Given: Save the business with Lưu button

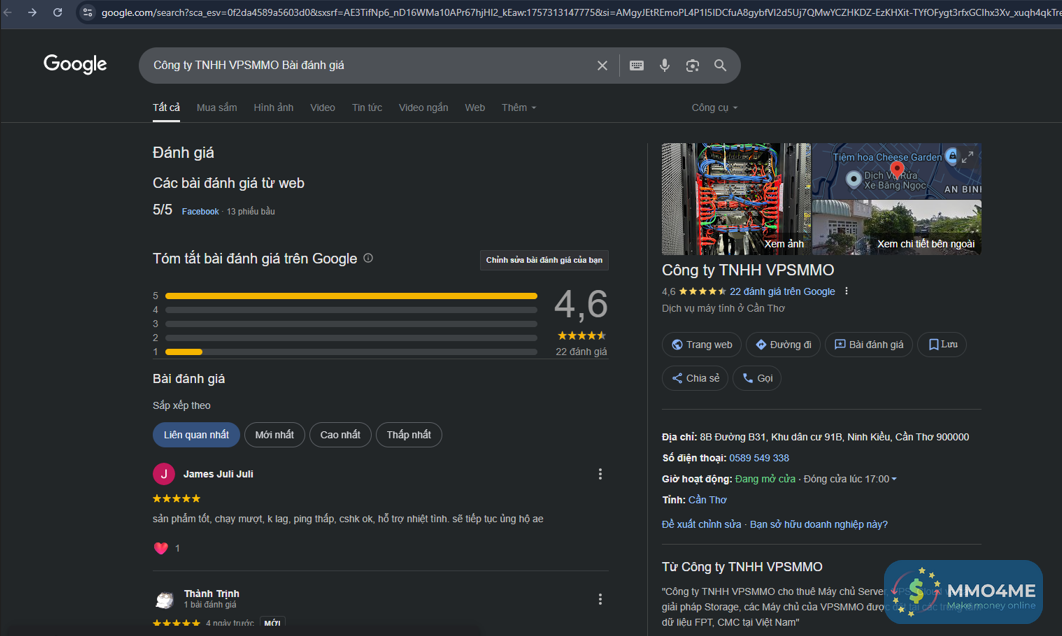Looking at the screenshot, I should (x=942, y=345).
